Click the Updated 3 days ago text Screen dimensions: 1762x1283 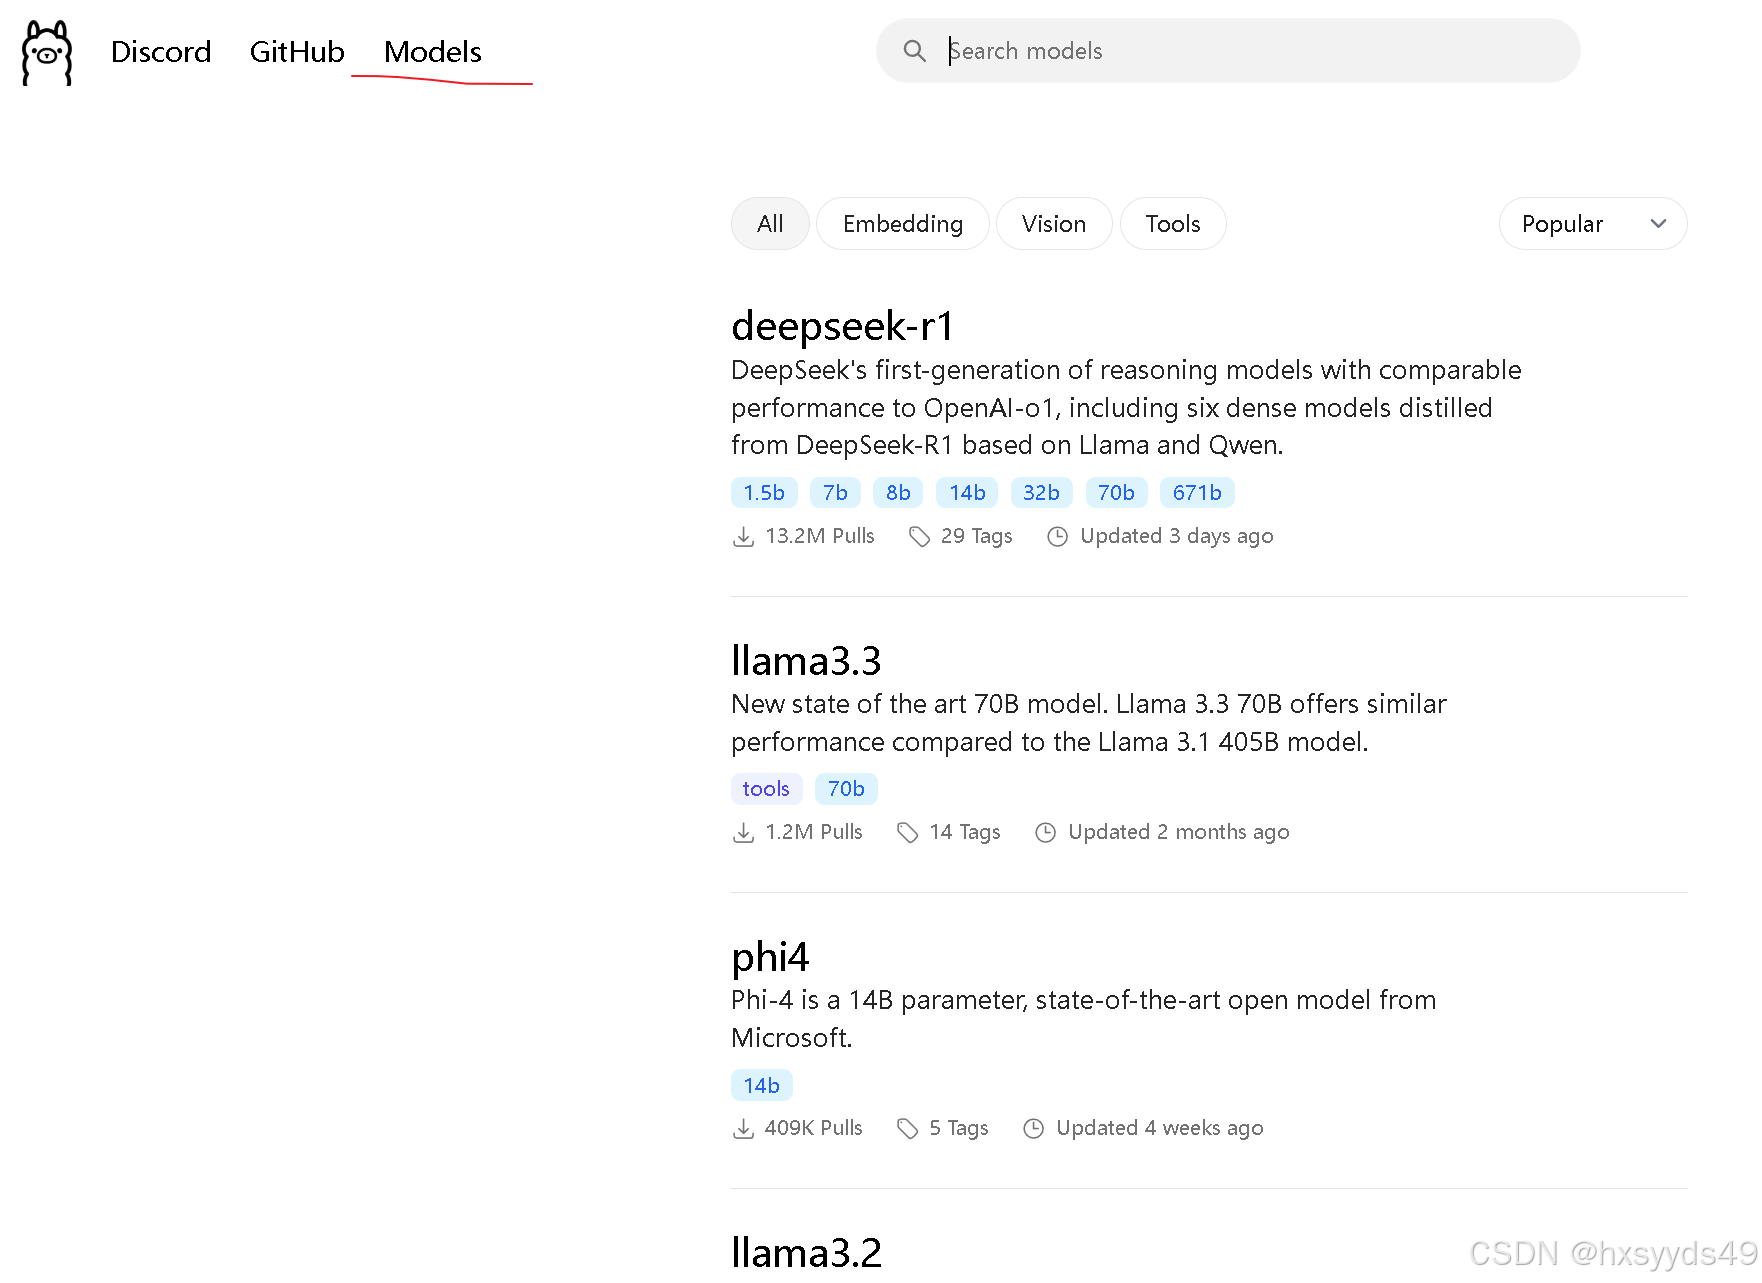tap(1177, 536)
